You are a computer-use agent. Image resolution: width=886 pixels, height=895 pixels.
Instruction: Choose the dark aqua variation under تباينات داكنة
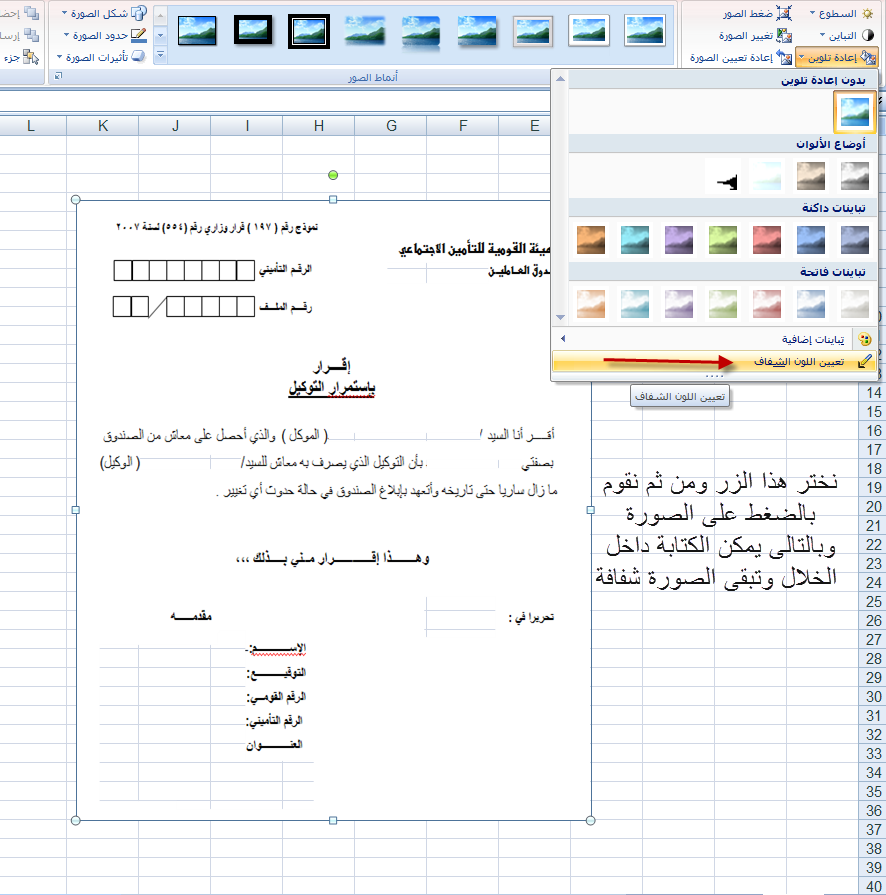coord(635,240)
